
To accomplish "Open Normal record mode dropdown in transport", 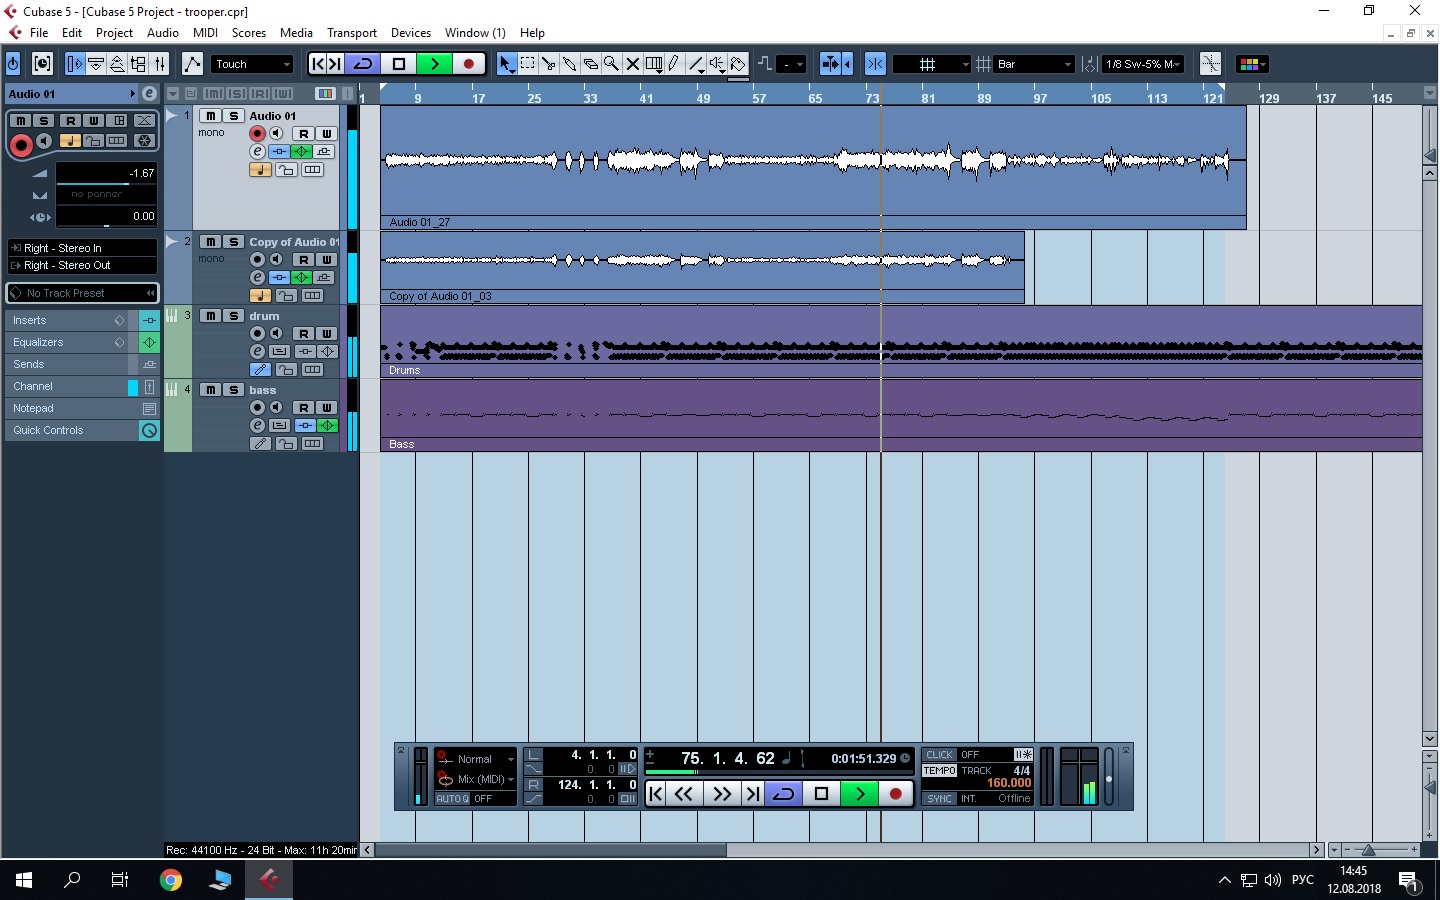I will click(x=476, y=759).
